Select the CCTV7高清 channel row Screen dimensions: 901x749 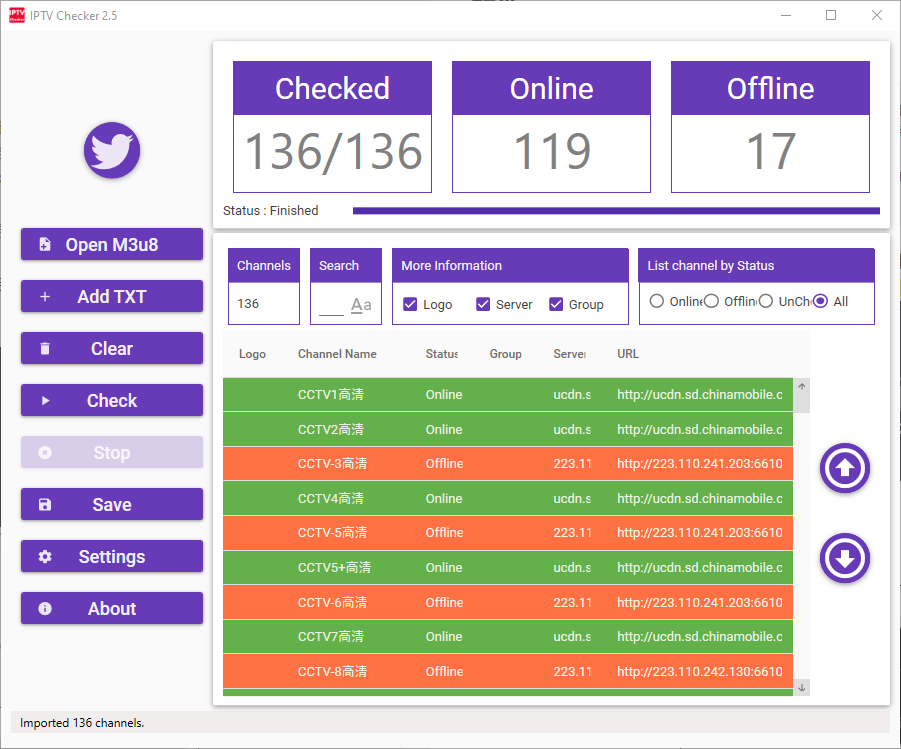[x=508, y=637]
